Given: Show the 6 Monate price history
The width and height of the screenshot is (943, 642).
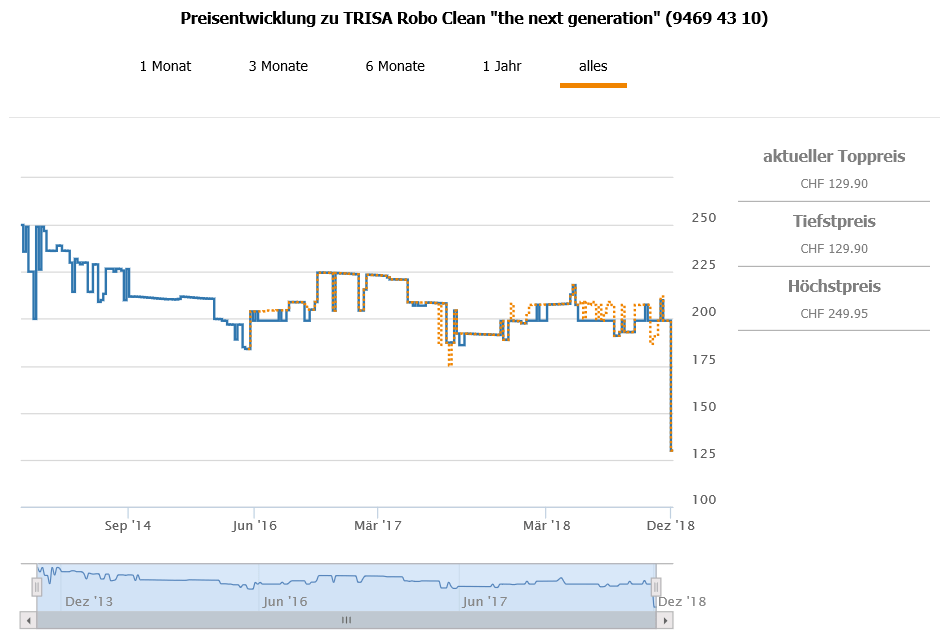Looking at the screenshot, I should click(395, 67).
